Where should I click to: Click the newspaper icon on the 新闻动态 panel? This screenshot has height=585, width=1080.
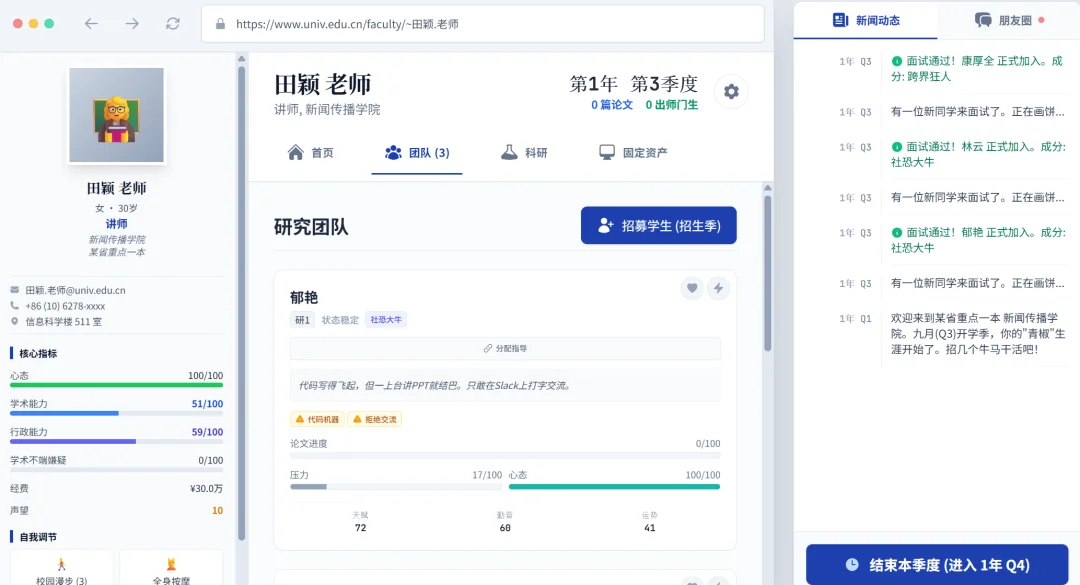tap(841, 19)
